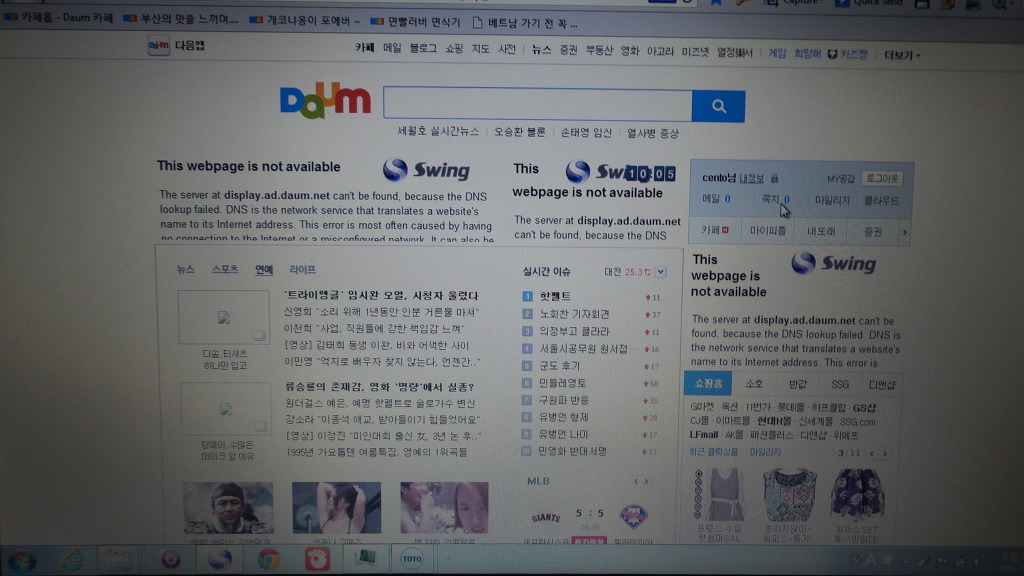Viewport: 1024px width, 576px height.
Task: Switch to the 스포츠 tab
Action: [x=225, y=268]
